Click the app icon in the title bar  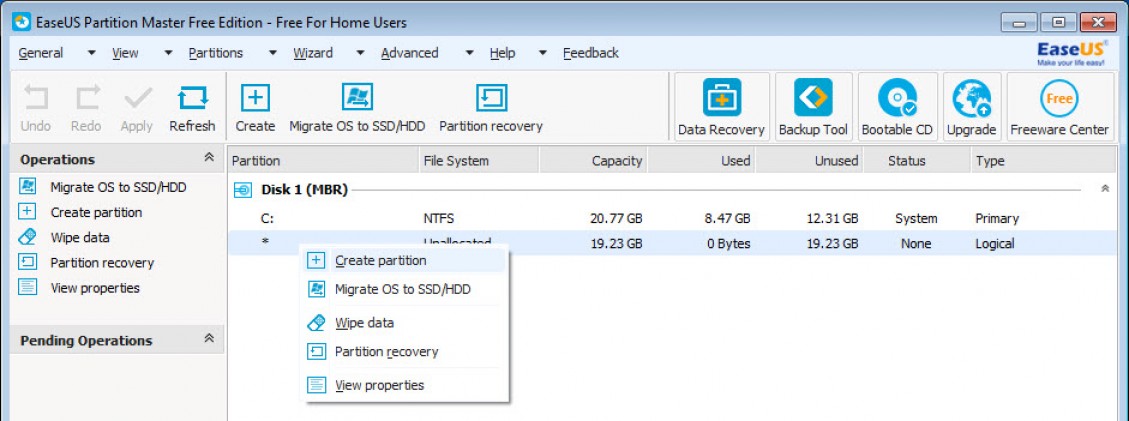pos(22,22)
